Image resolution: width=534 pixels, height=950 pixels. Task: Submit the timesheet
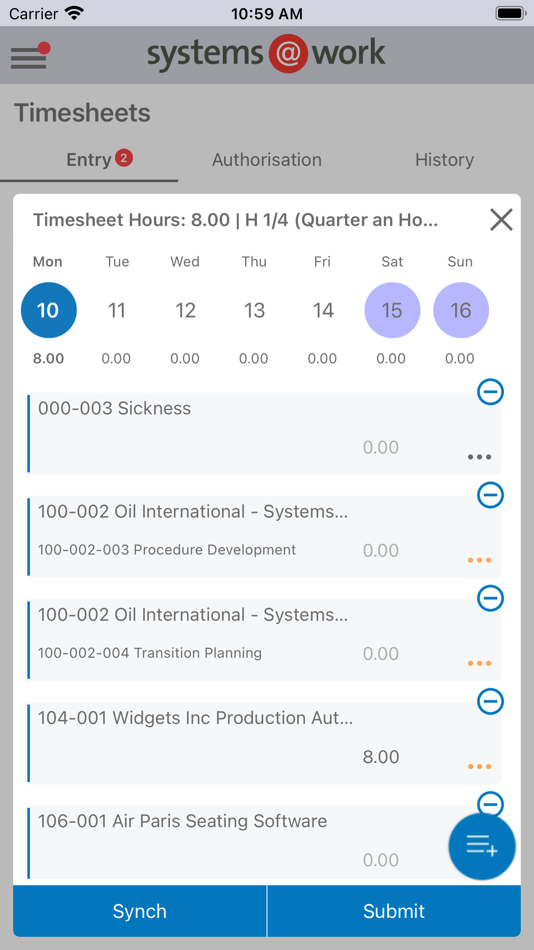[394, 911]
